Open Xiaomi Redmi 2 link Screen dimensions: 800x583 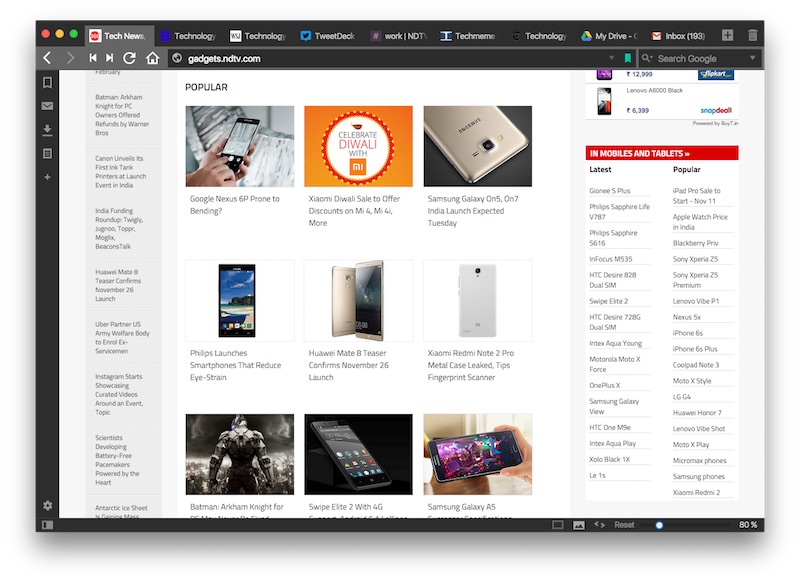tap(696, 493)
